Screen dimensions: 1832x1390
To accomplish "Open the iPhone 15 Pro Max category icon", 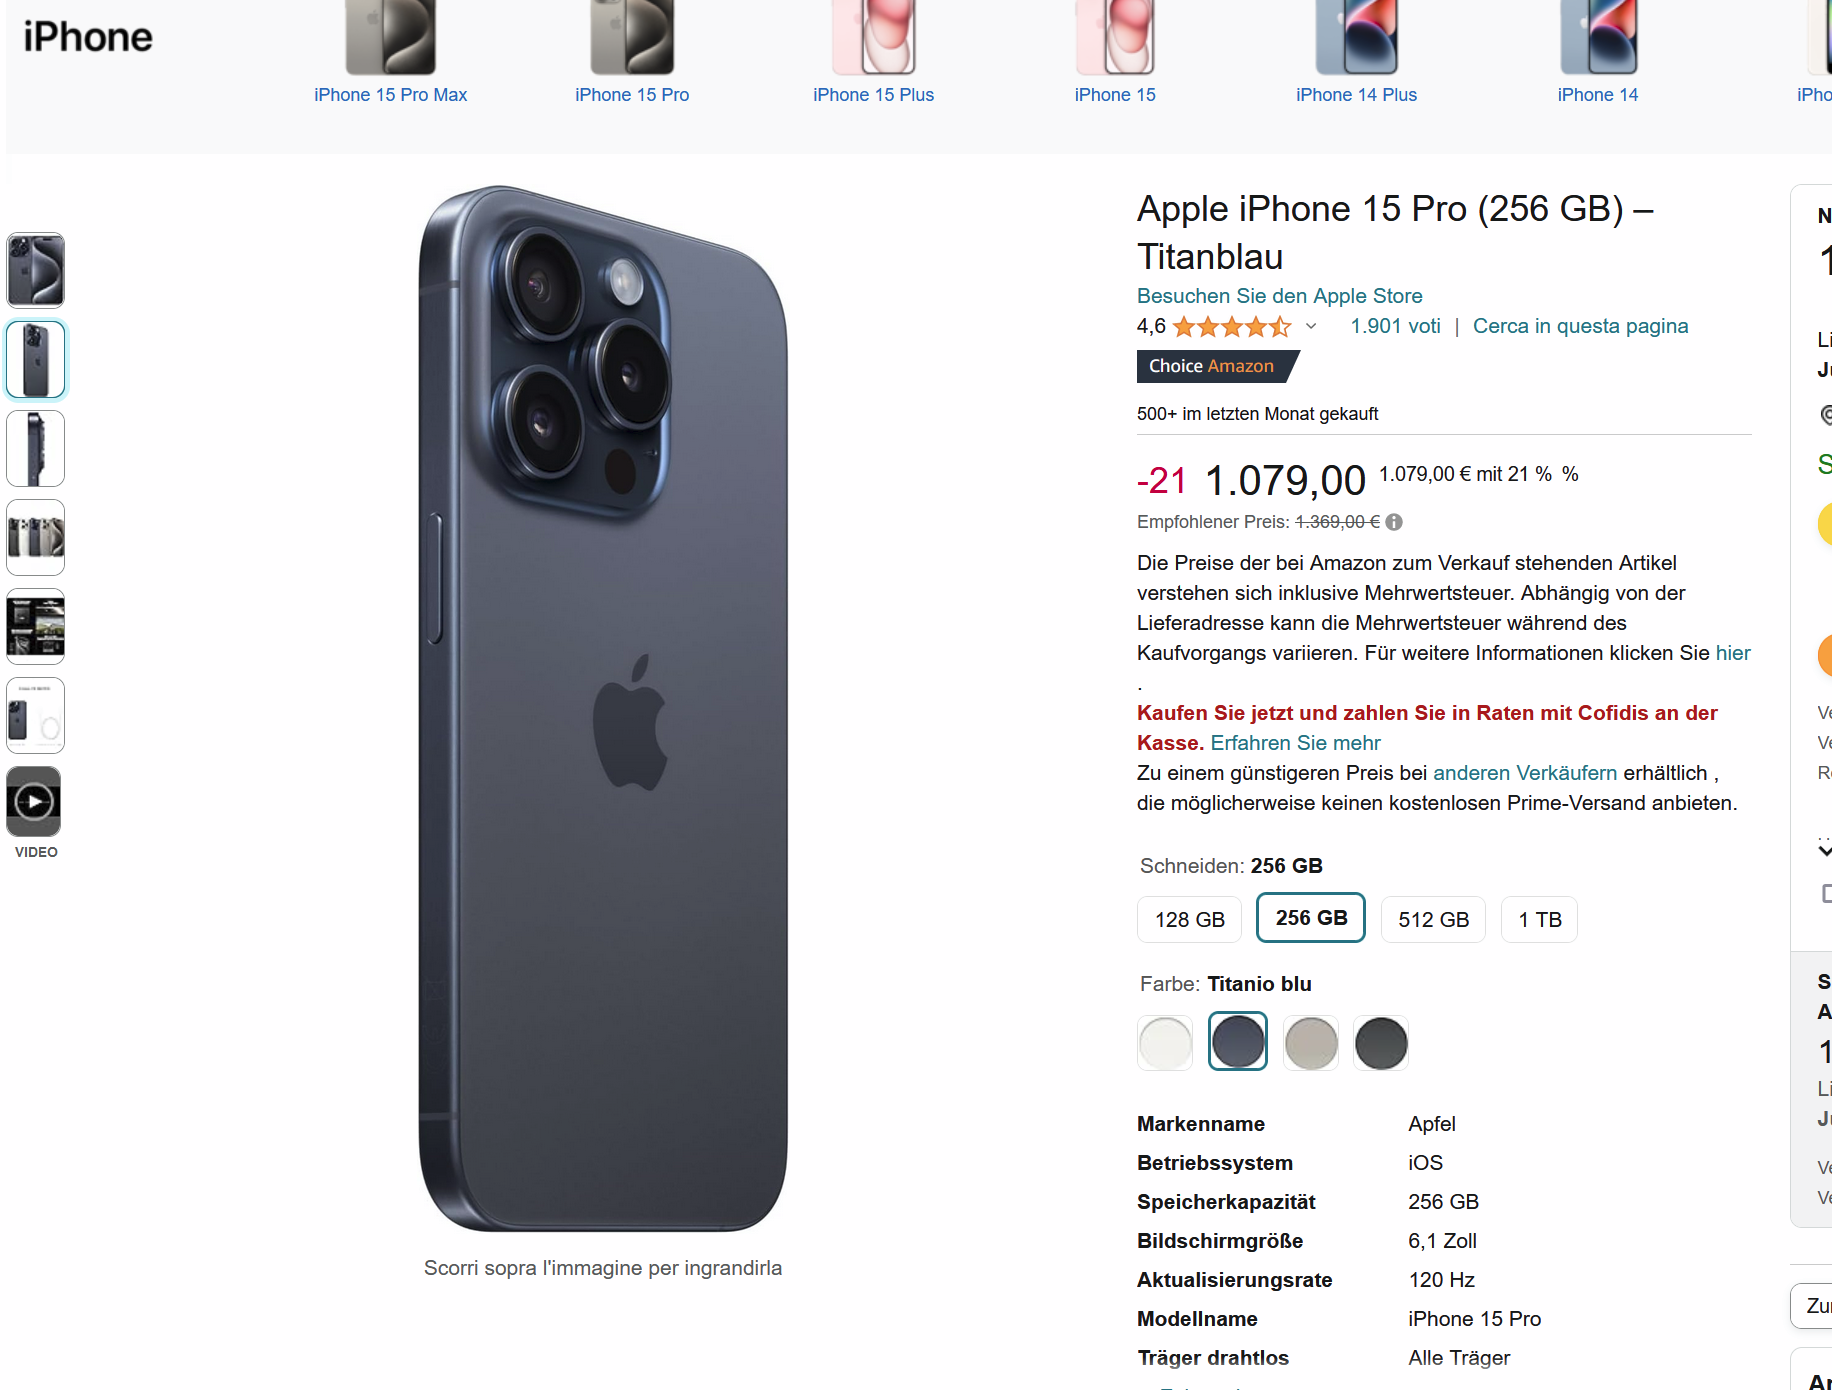I will coord(390,38).
